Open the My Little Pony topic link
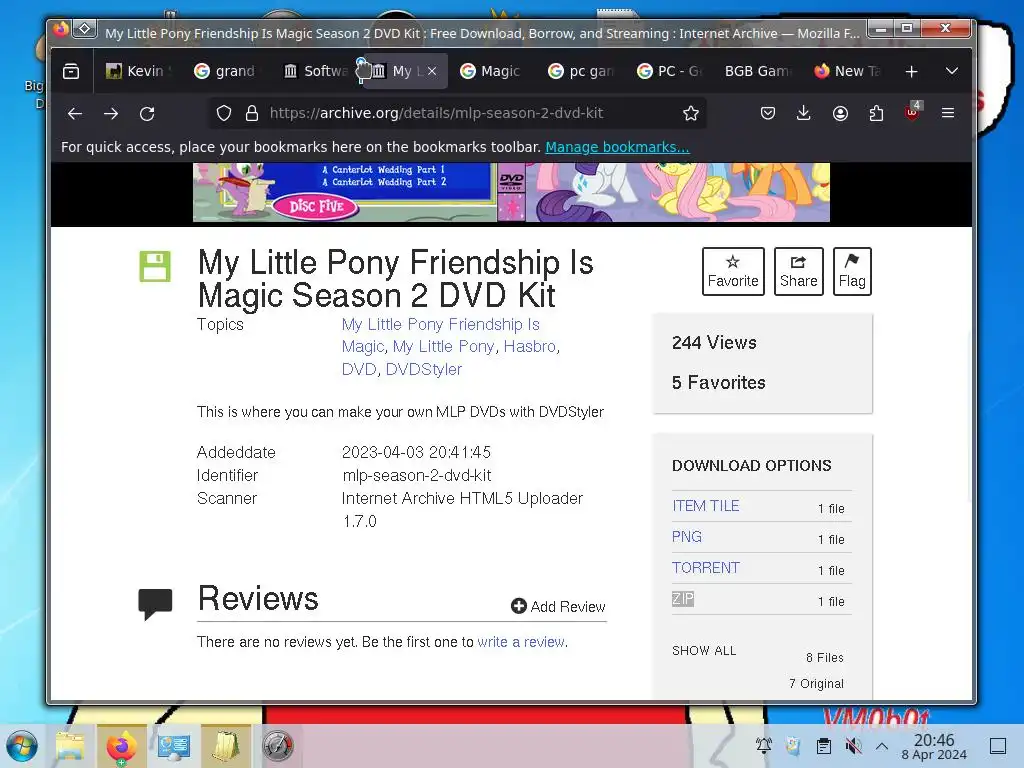 (444, 346)
